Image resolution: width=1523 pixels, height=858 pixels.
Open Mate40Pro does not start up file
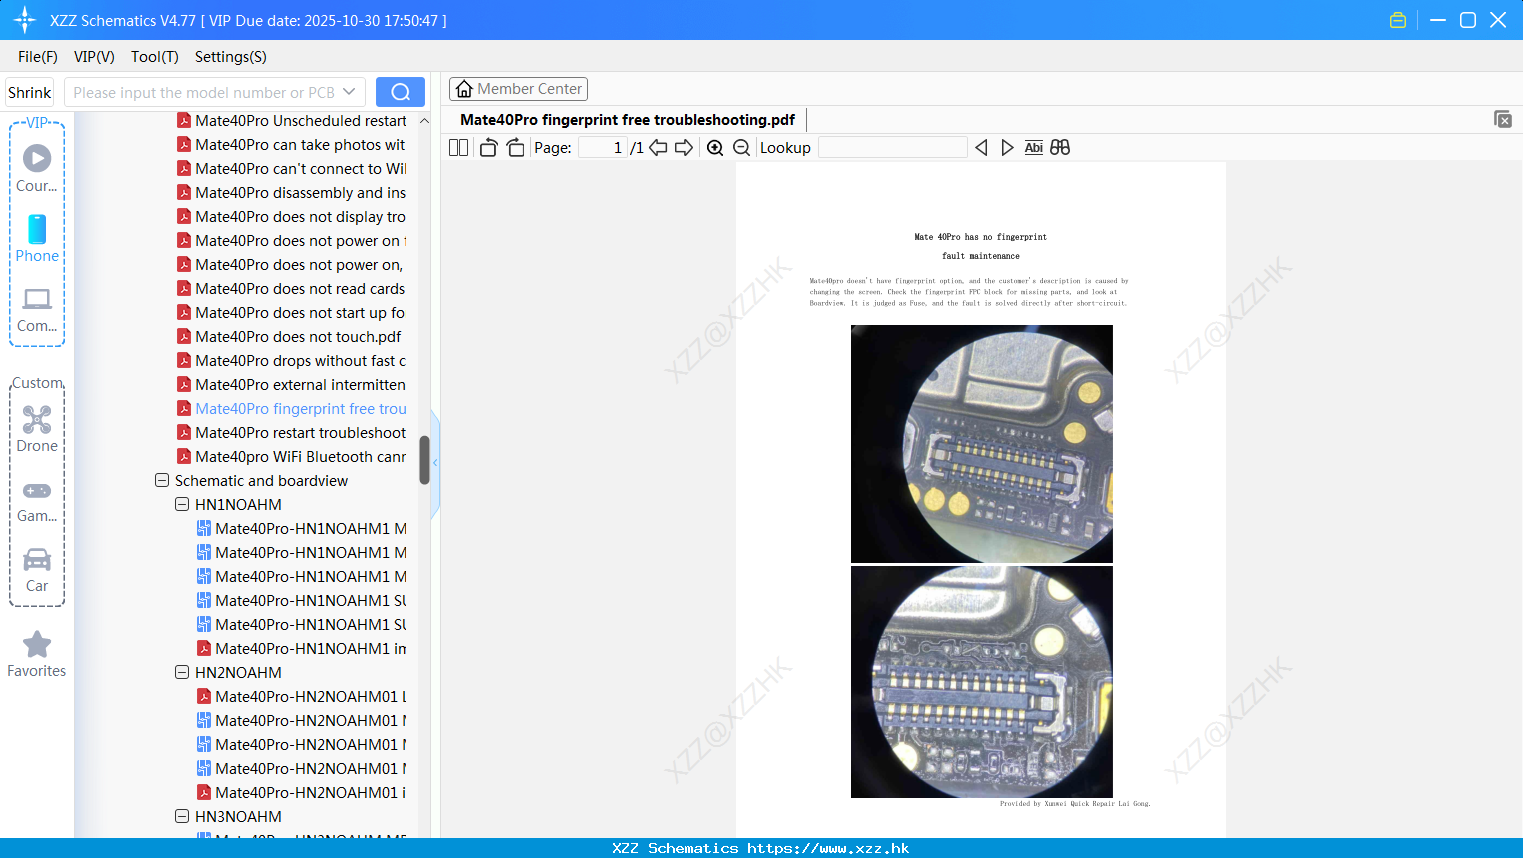click(x=292, y=312)
